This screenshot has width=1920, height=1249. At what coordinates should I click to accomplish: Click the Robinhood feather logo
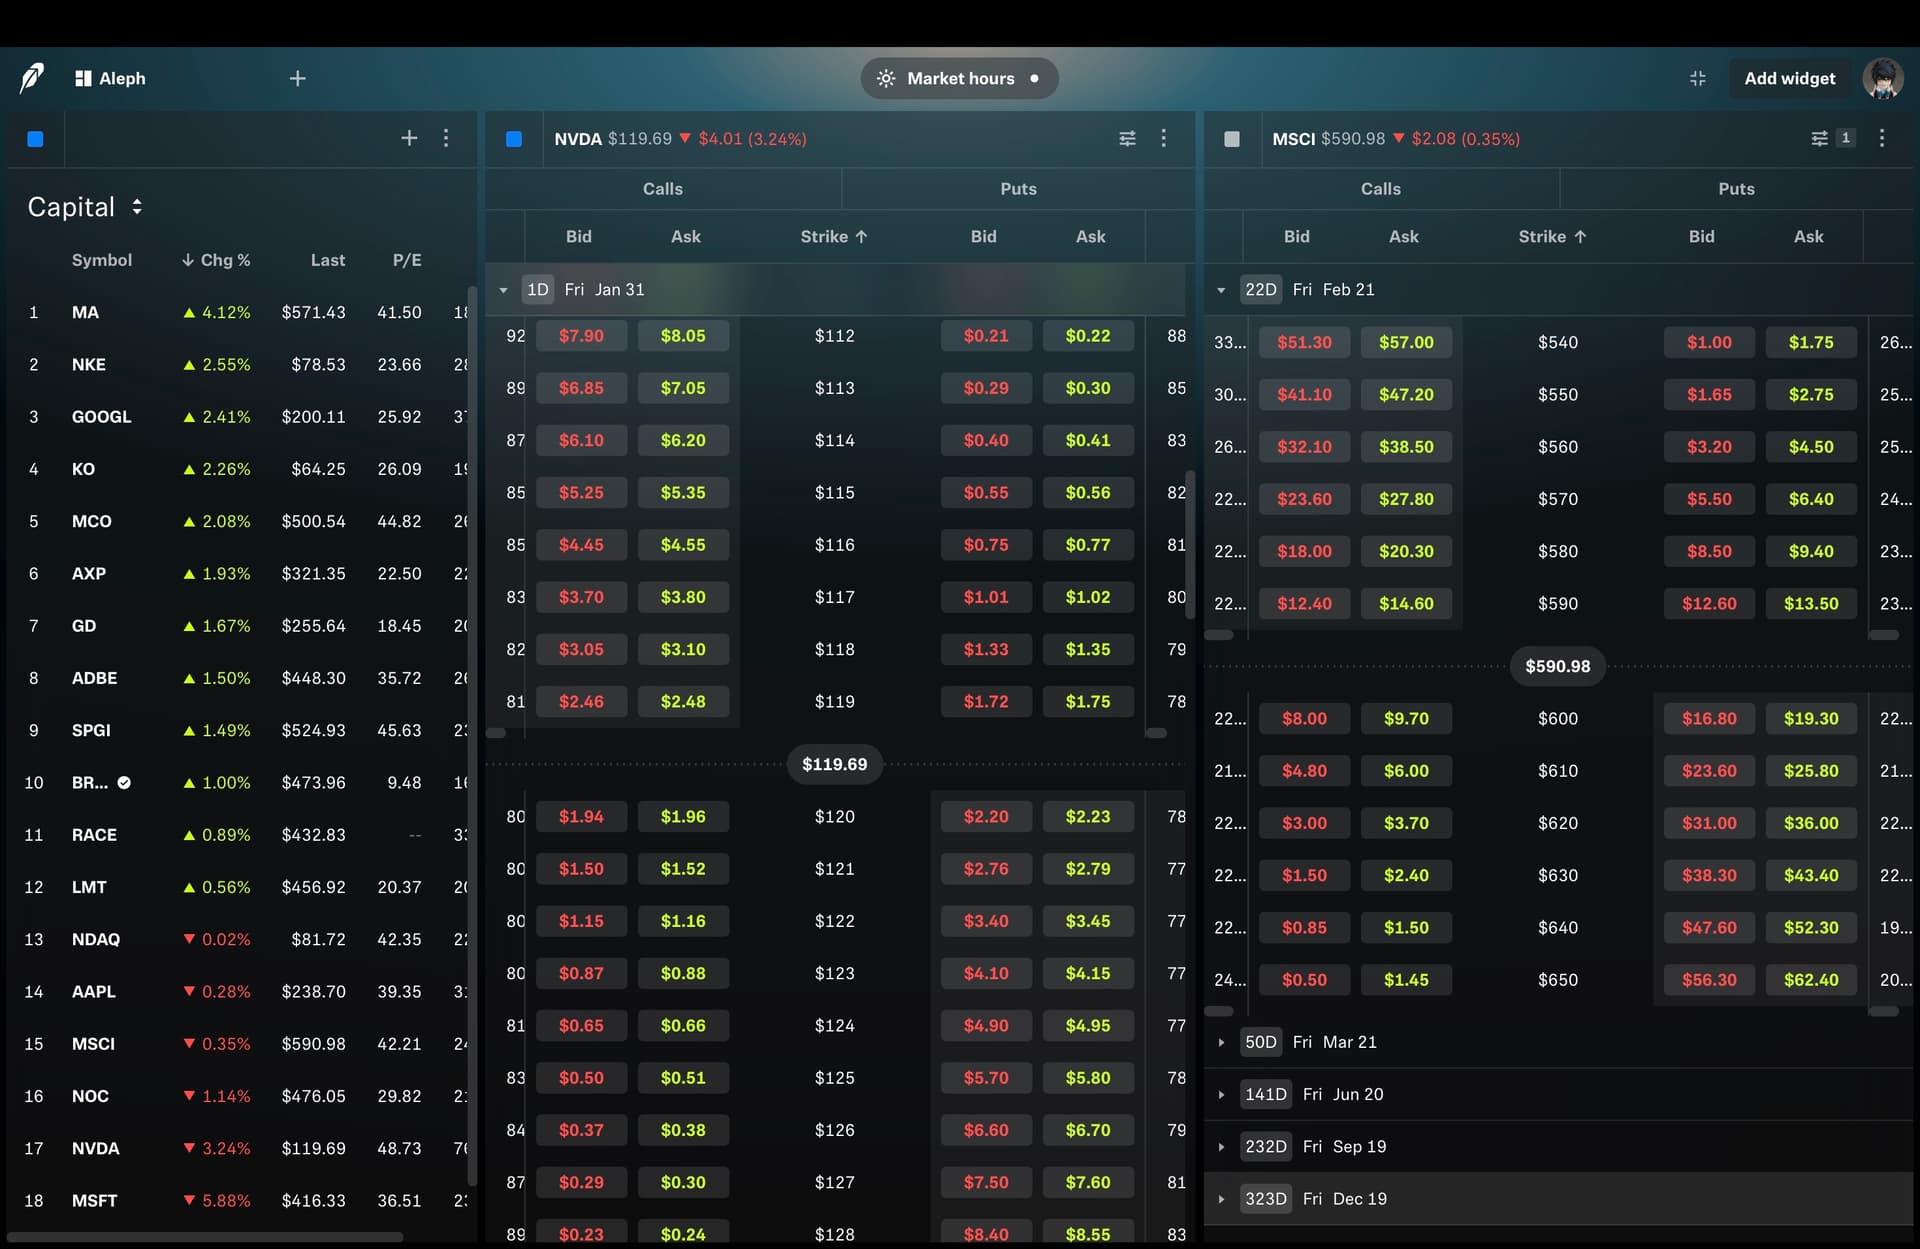(x=32, y=78)
